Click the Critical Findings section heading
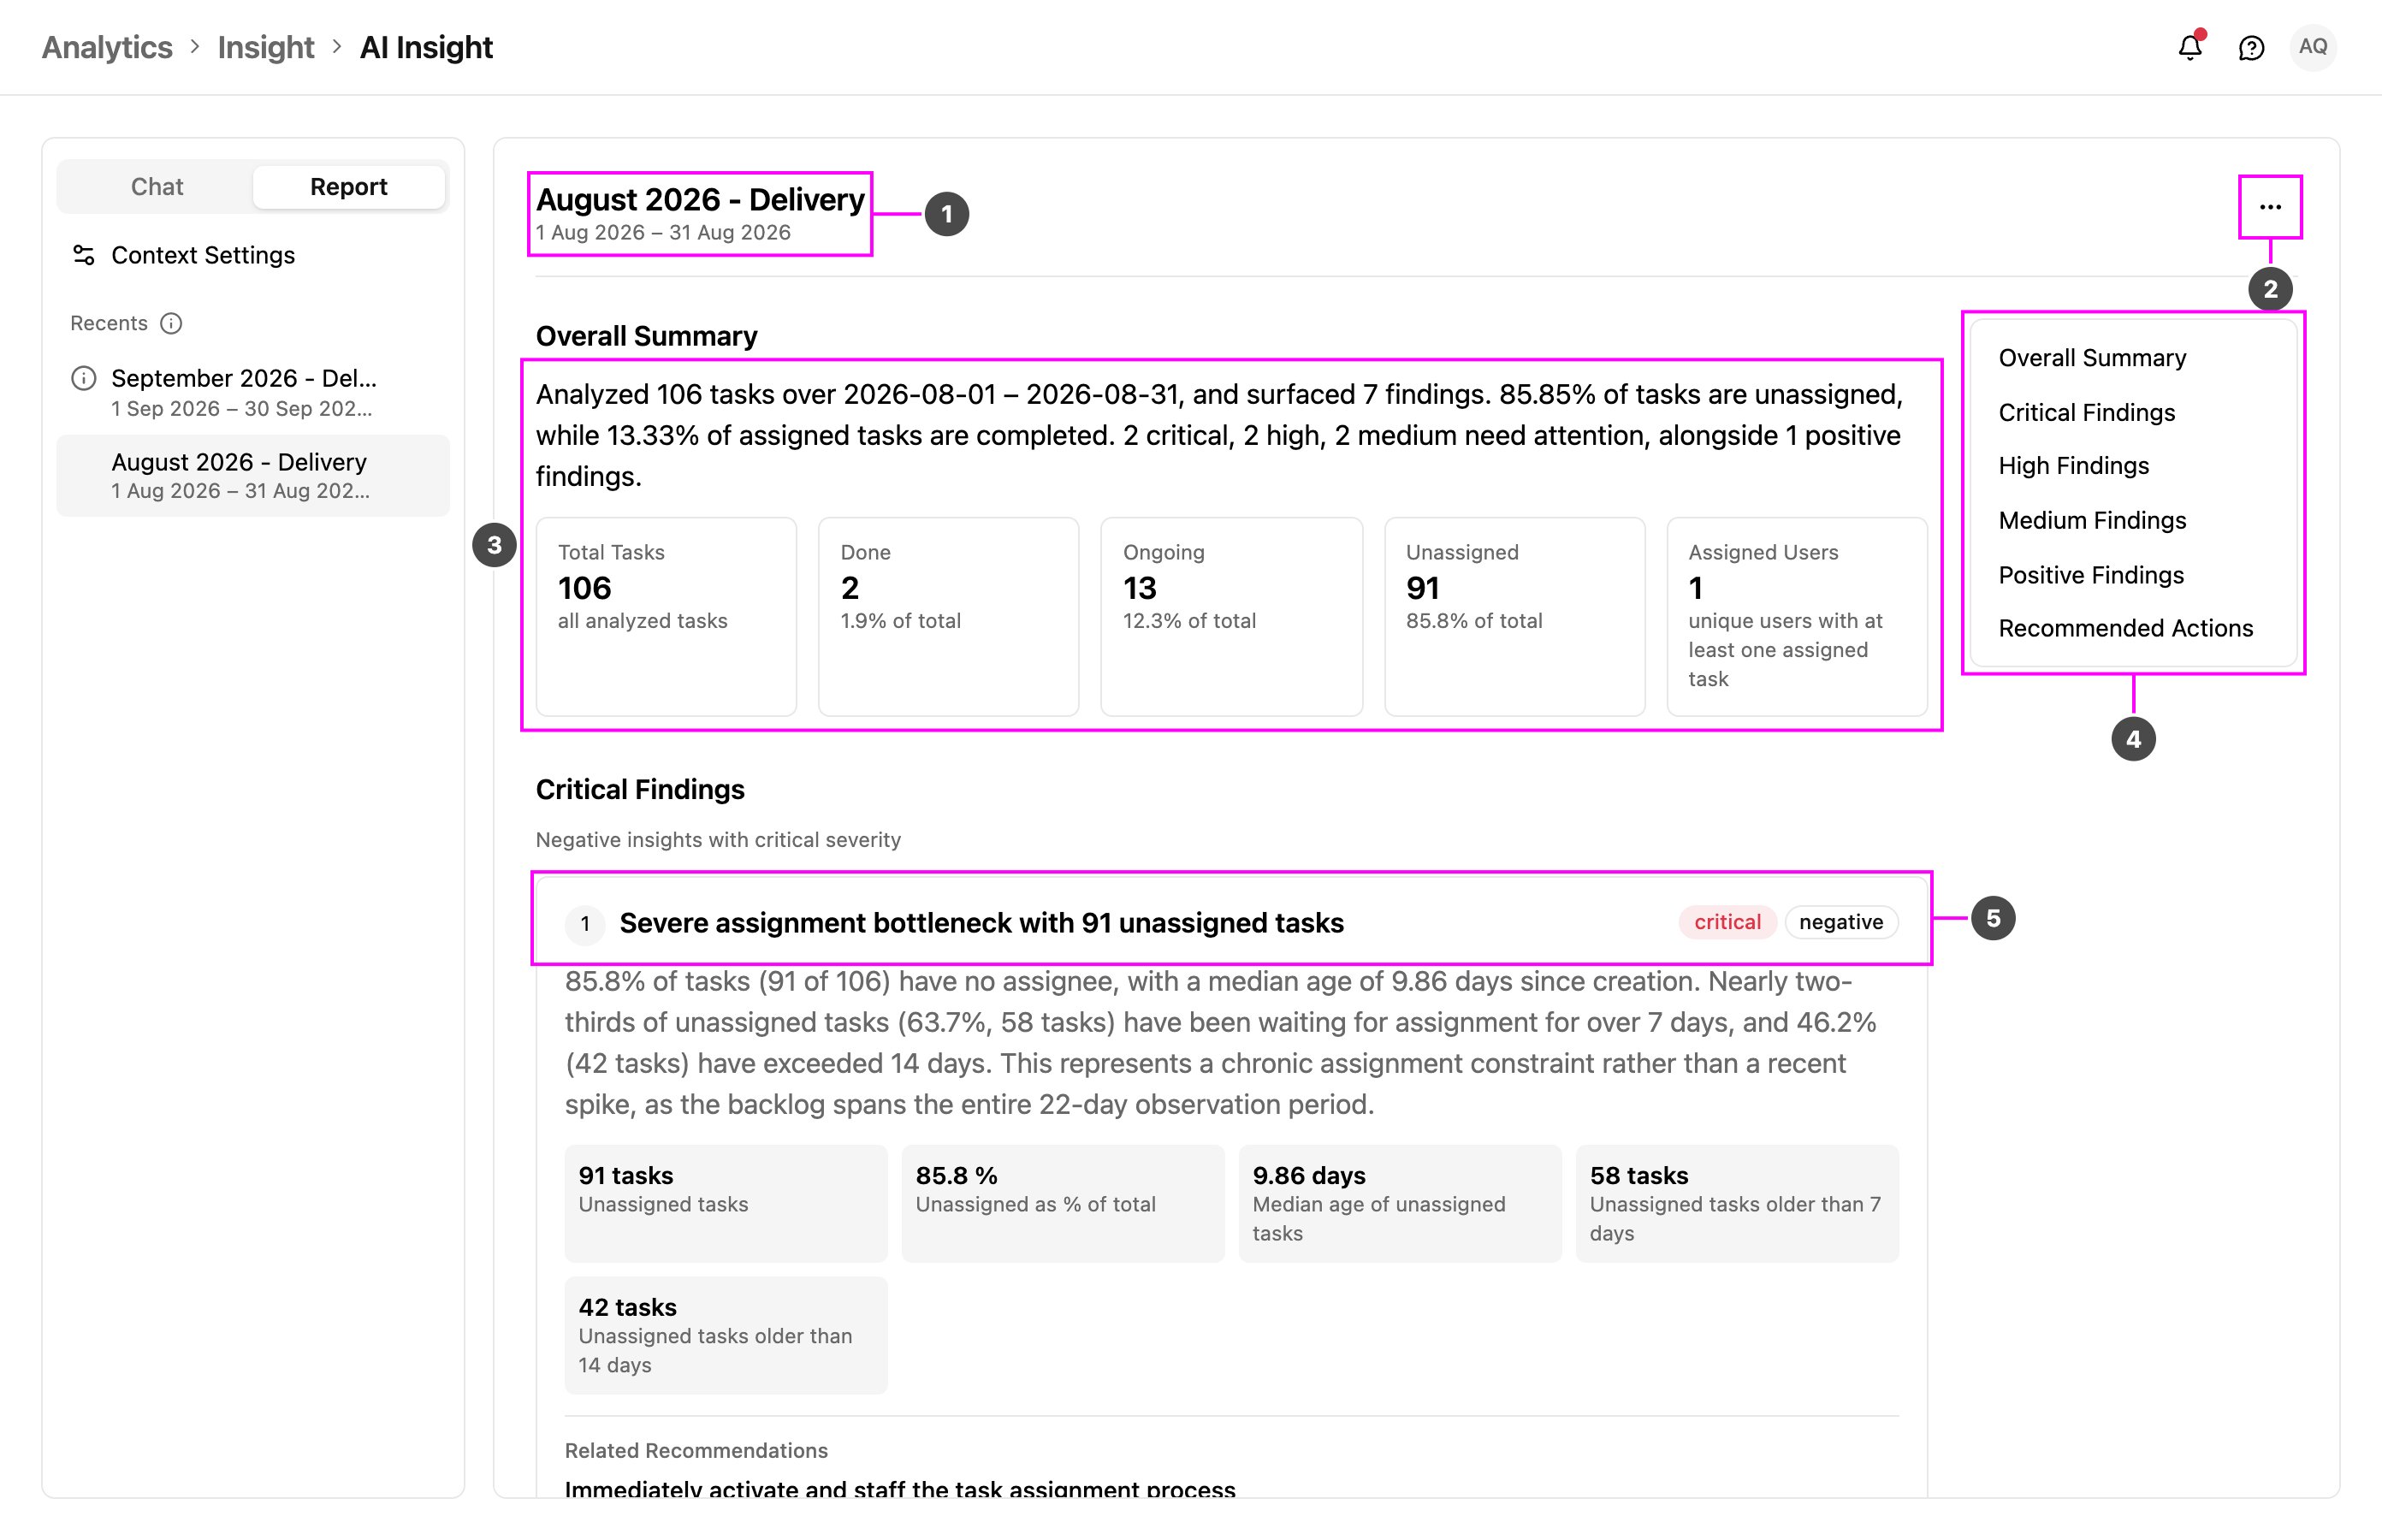Viewport: 2382px width, 1540px height. 640,789
